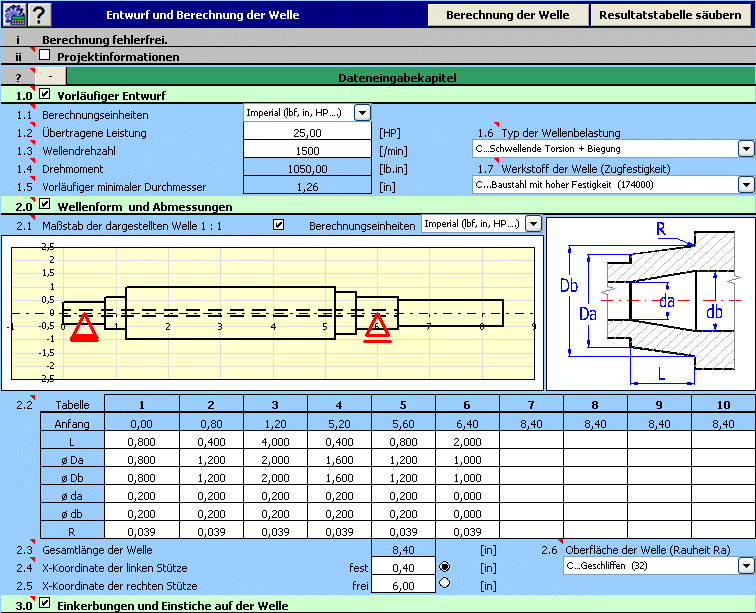Click Anfang cell 0,80 in column 2
The height and width of the screenshot is (613, 756).
[211, 423]
